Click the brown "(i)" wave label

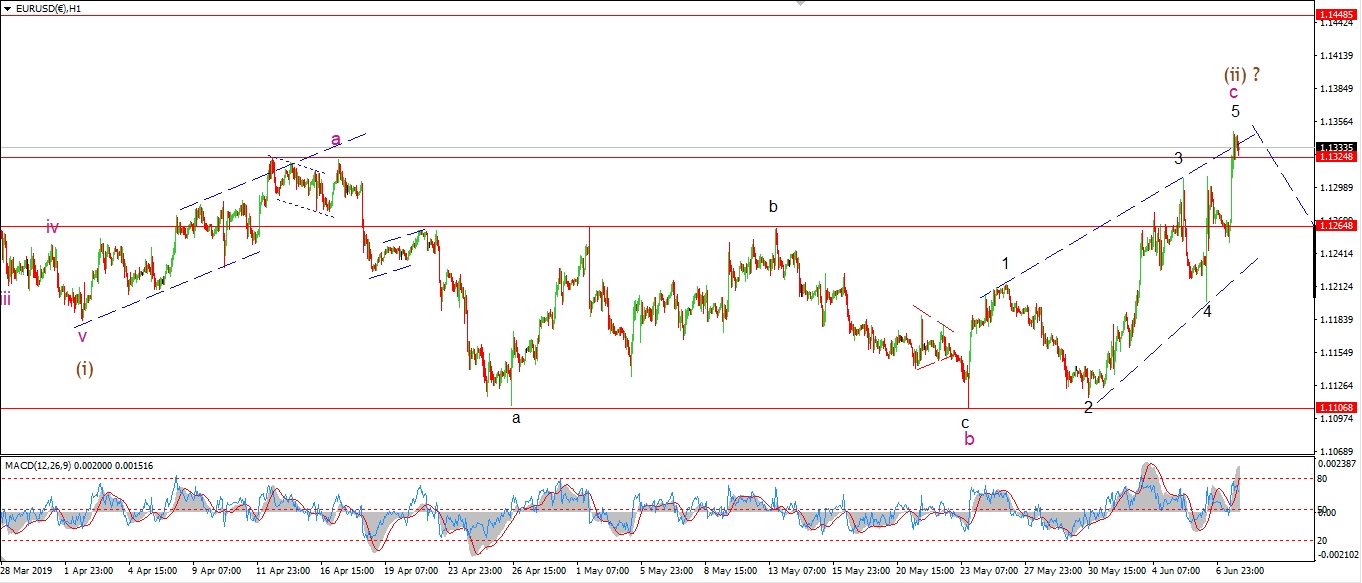tap(85, 368)
